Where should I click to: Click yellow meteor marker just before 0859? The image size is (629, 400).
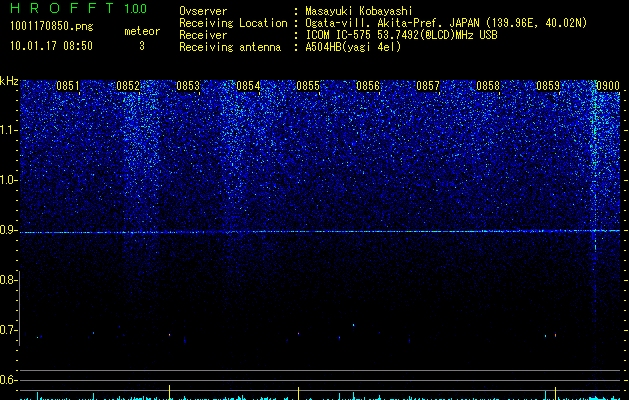point(556,393)
